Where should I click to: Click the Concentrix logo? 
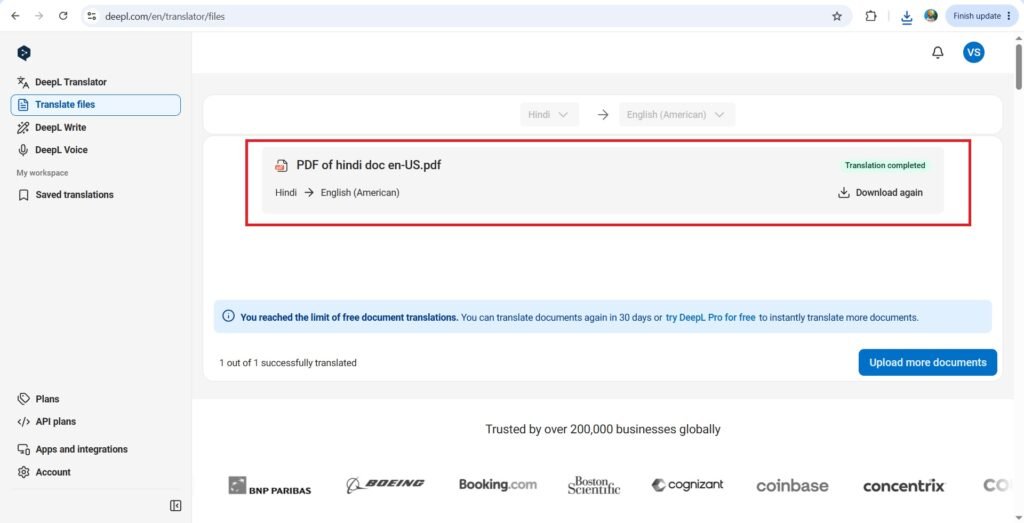pos(904,486)
